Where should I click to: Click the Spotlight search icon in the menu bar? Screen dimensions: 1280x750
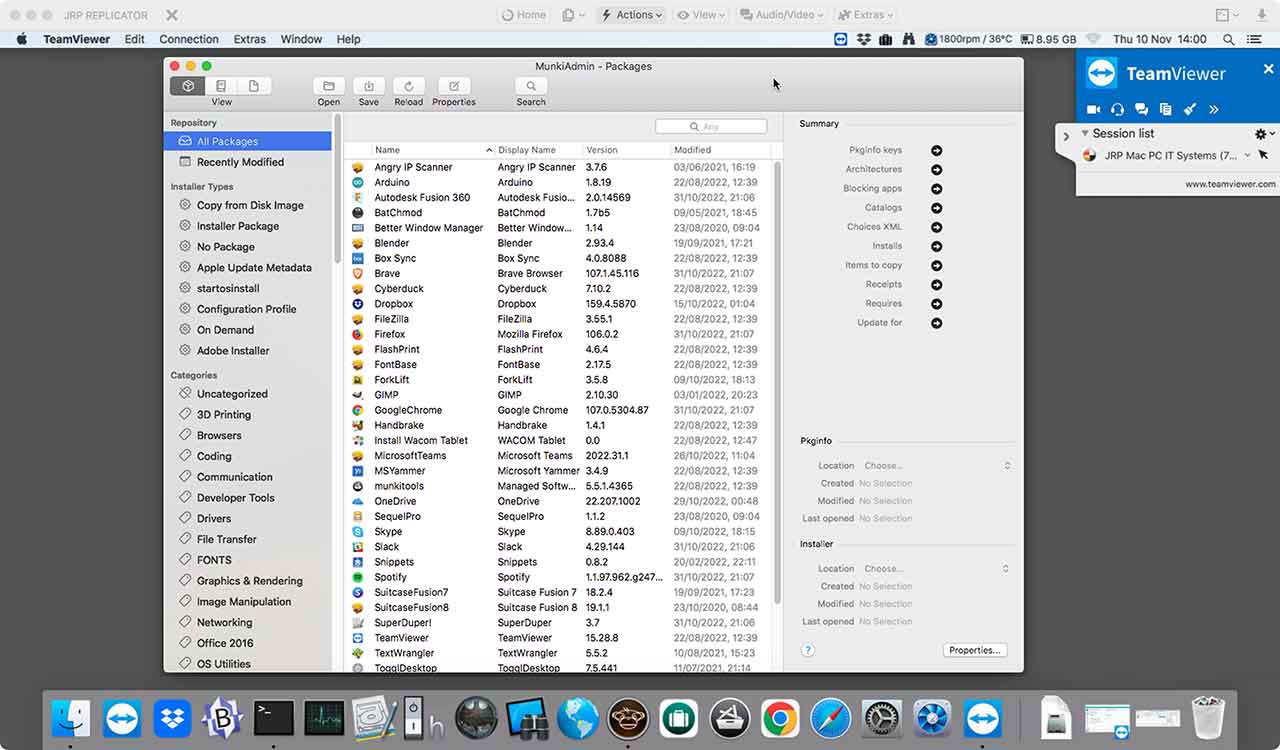click(x=1229, y=39)
